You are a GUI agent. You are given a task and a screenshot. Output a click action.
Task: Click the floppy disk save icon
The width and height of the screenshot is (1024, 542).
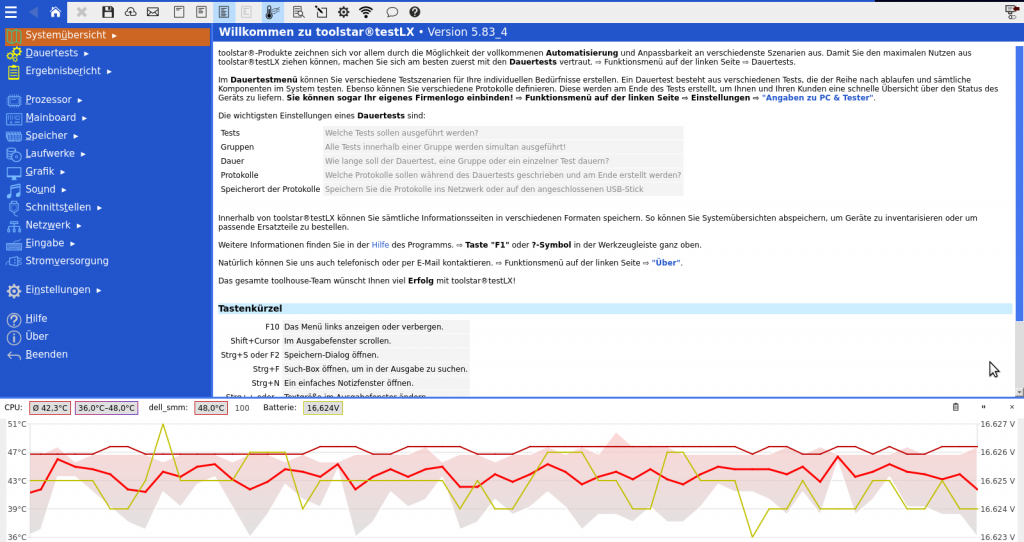click(x=108, y=12)
